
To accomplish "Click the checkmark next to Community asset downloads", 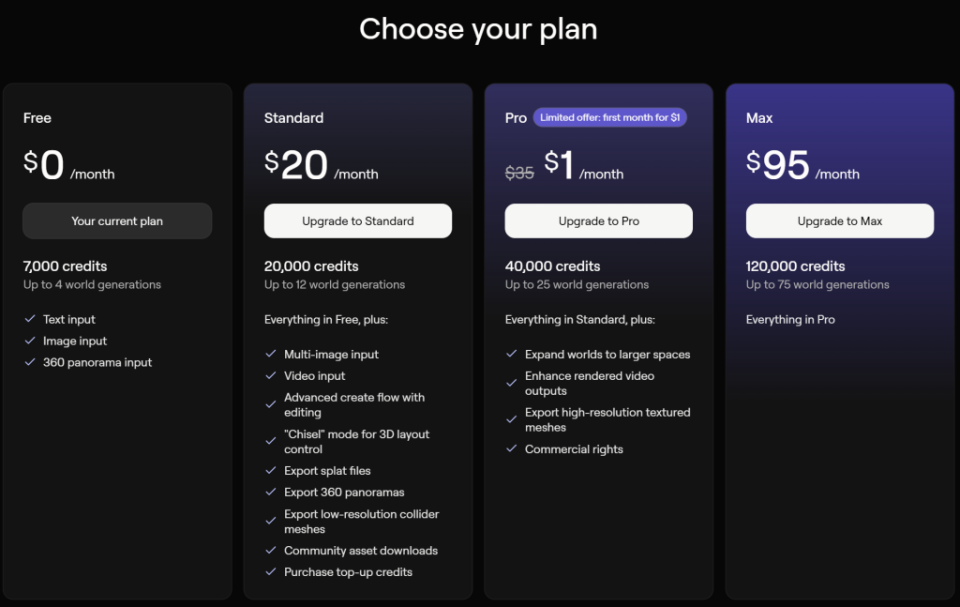I will pos(270,551).
